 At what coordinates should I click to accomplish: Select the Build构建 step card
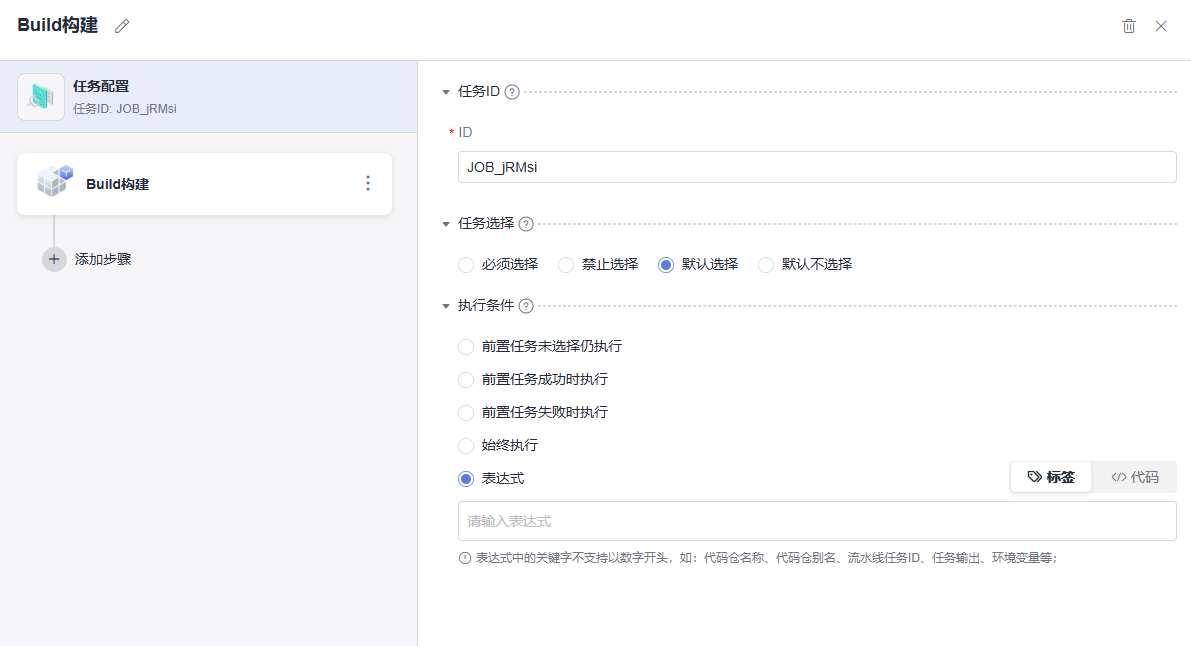(x=200, y=184)
